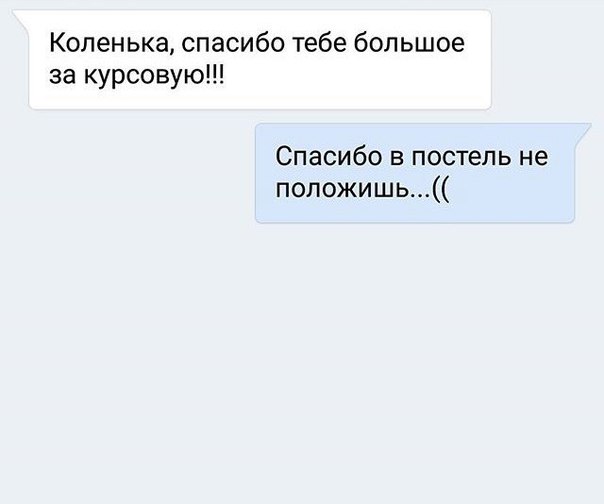Image resolution: width=604 pixels, height=504 pixels.
Task: Click the word "Спасибо" in blue bubble
Action: (x=329, y=156)
